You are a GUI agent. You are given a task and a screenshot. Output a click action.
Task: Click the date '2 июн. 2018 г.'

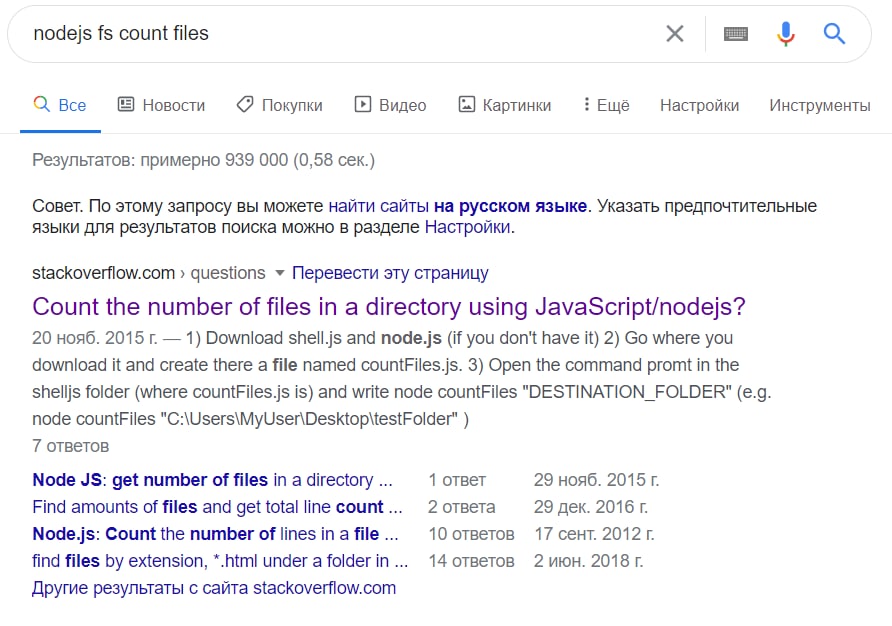click(x=588, y=561)
